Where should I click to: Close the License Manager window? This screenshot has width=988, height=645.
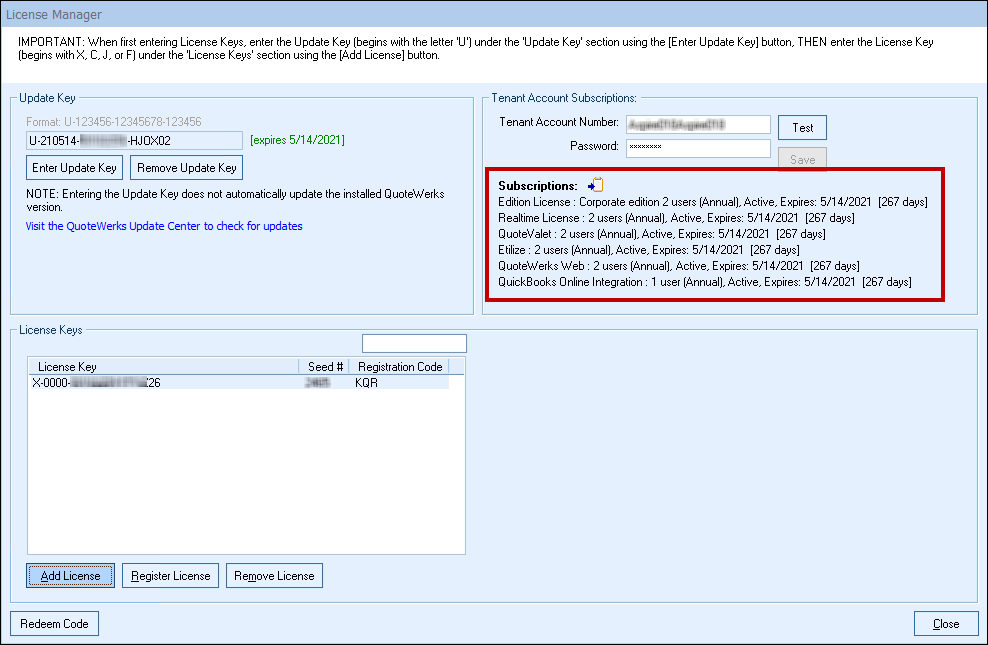tap(945, 624)
